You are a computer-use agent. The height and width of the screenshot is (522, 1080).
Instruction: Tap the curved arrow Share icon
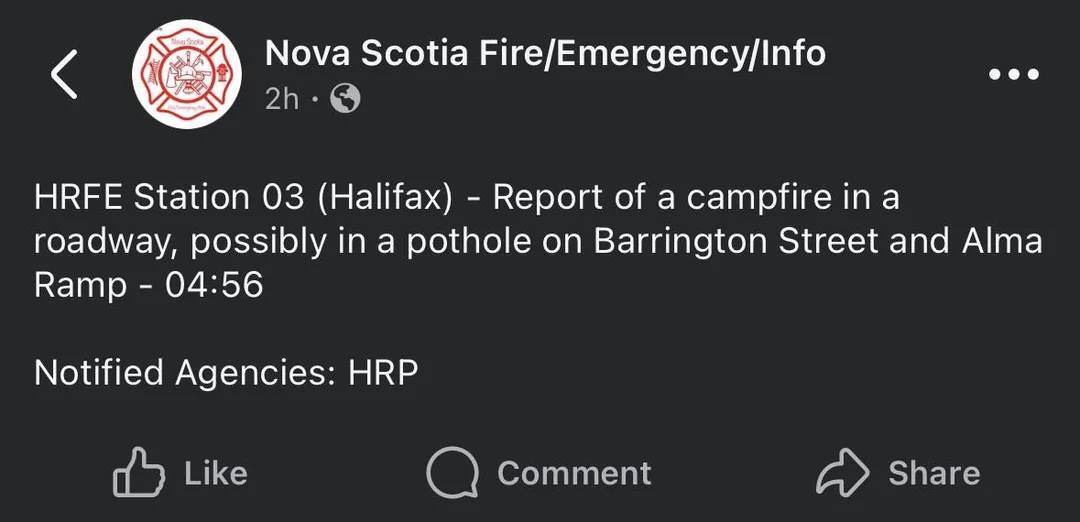(843, 473)
